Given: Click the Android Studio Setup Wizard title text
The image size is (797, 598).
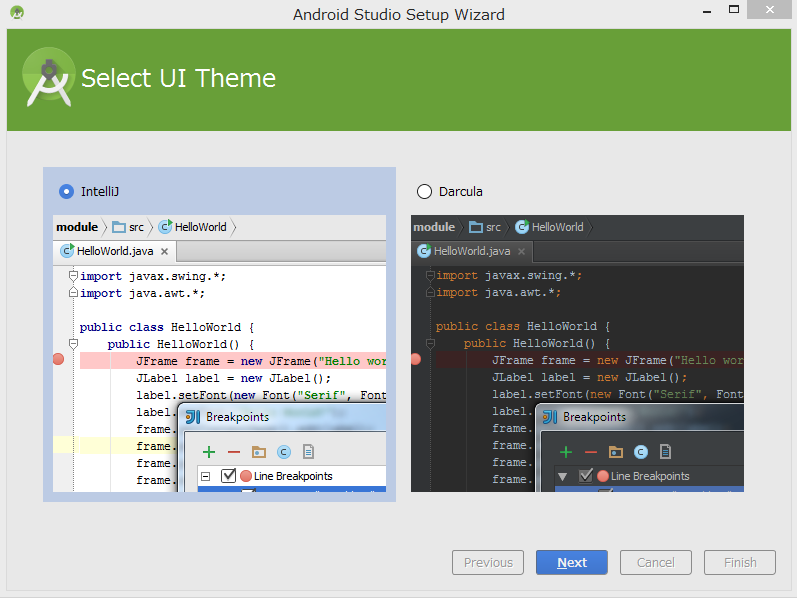Looking at the screenshot, I should [x=398, y=14].
